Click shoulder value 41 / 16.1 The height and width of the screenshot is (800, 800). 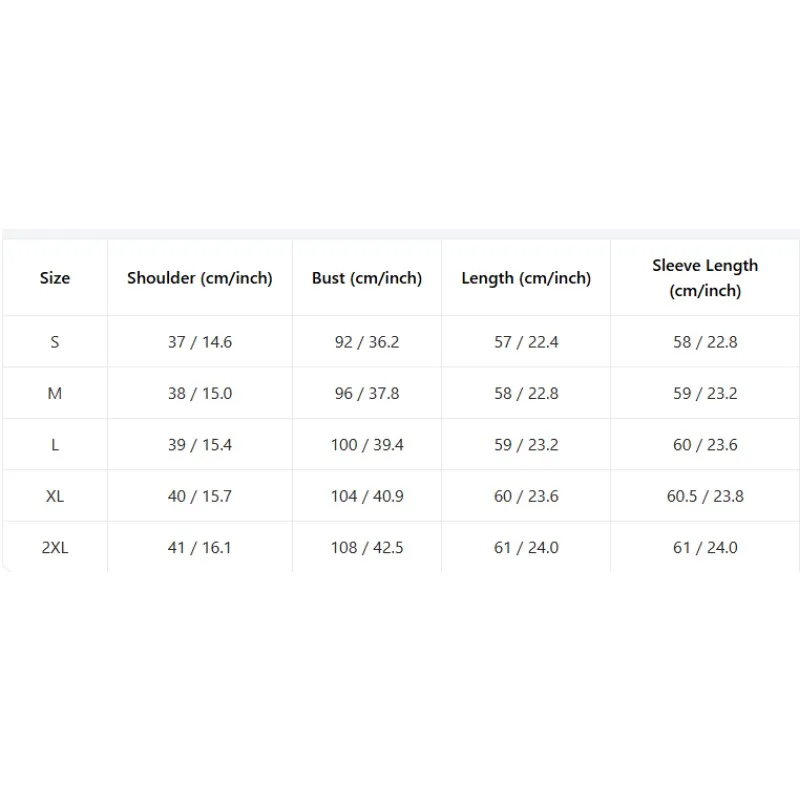[199, 547]
